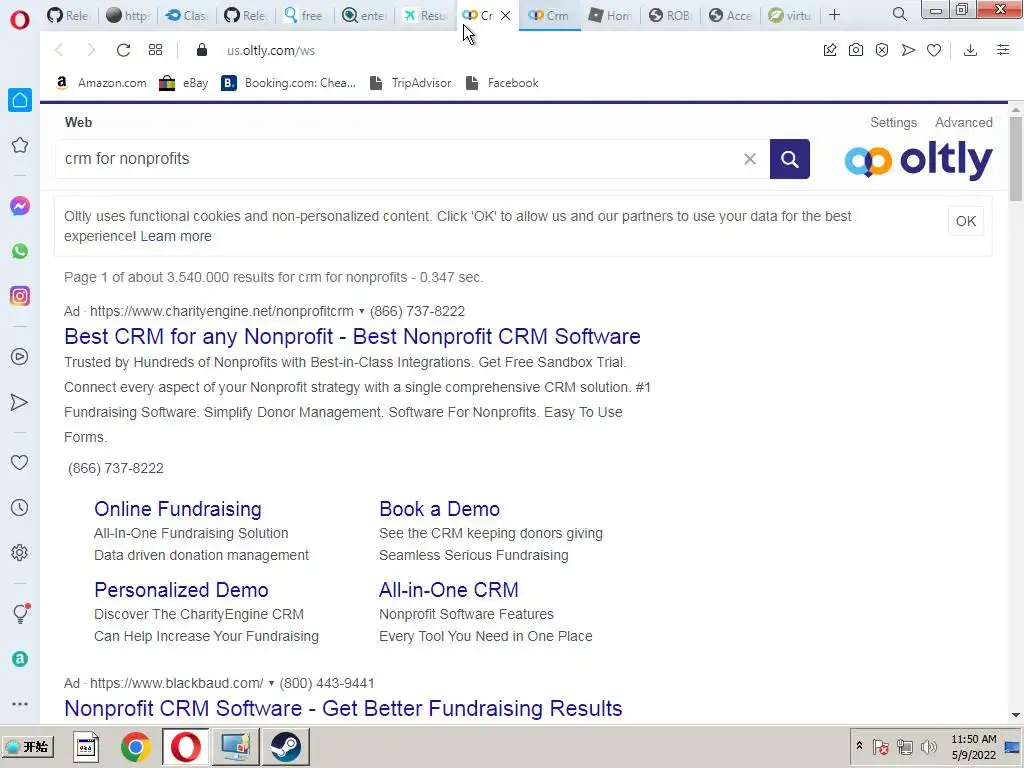Search open tabs magnifier

pyautogui.click(x=900, y=14)
